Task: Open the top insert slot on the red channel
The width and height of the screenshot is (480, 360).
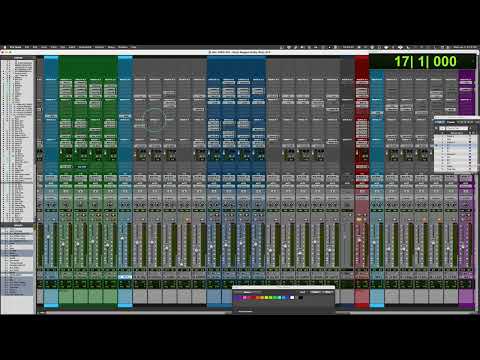Action: click(362, 82)
